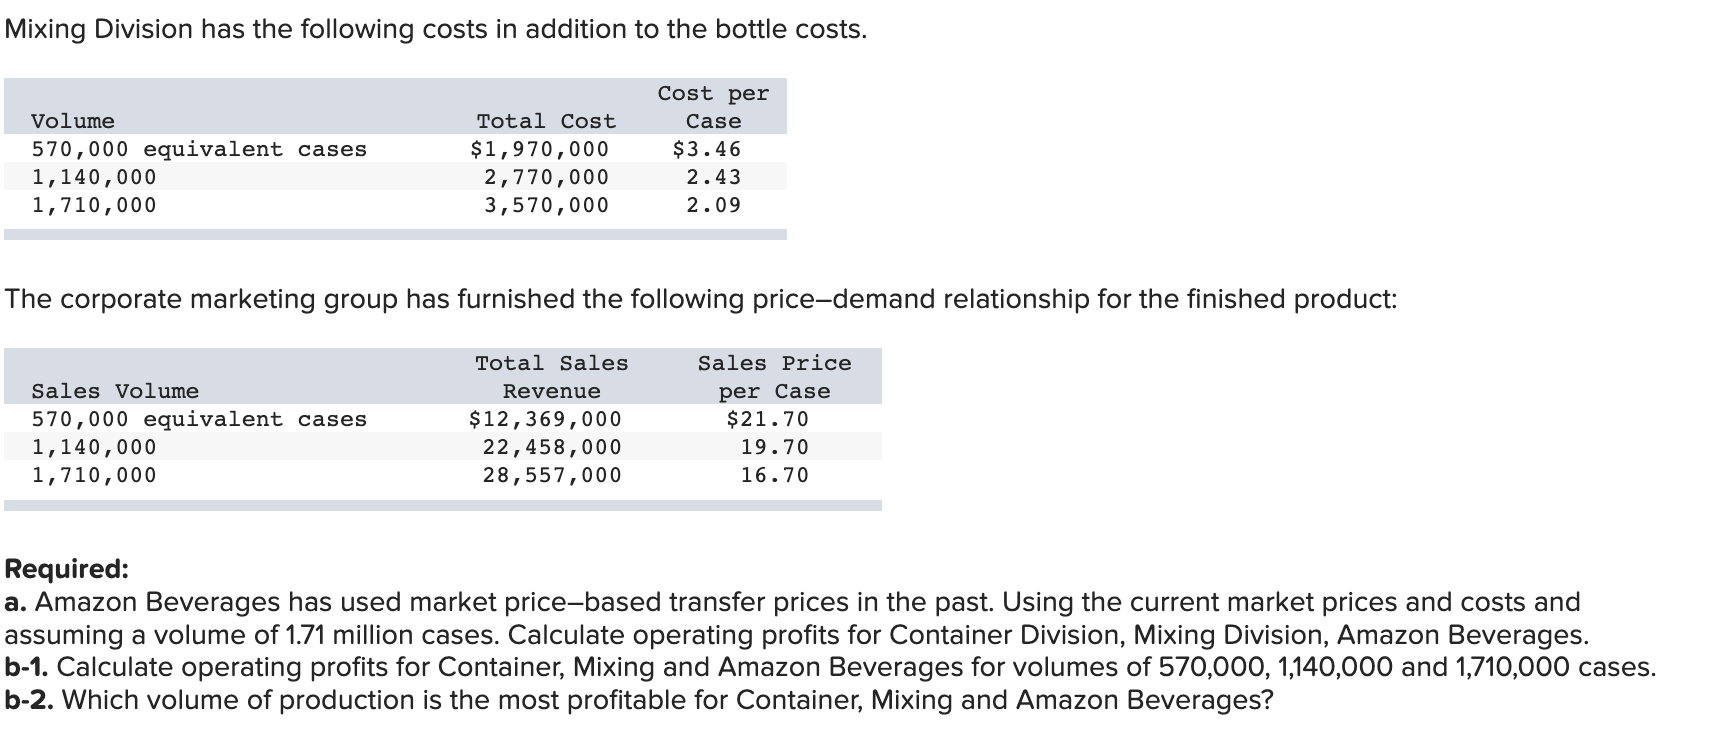Click the 16.70 sales price value
This screenshot has width=1712, height=740.
pos(774,475)
